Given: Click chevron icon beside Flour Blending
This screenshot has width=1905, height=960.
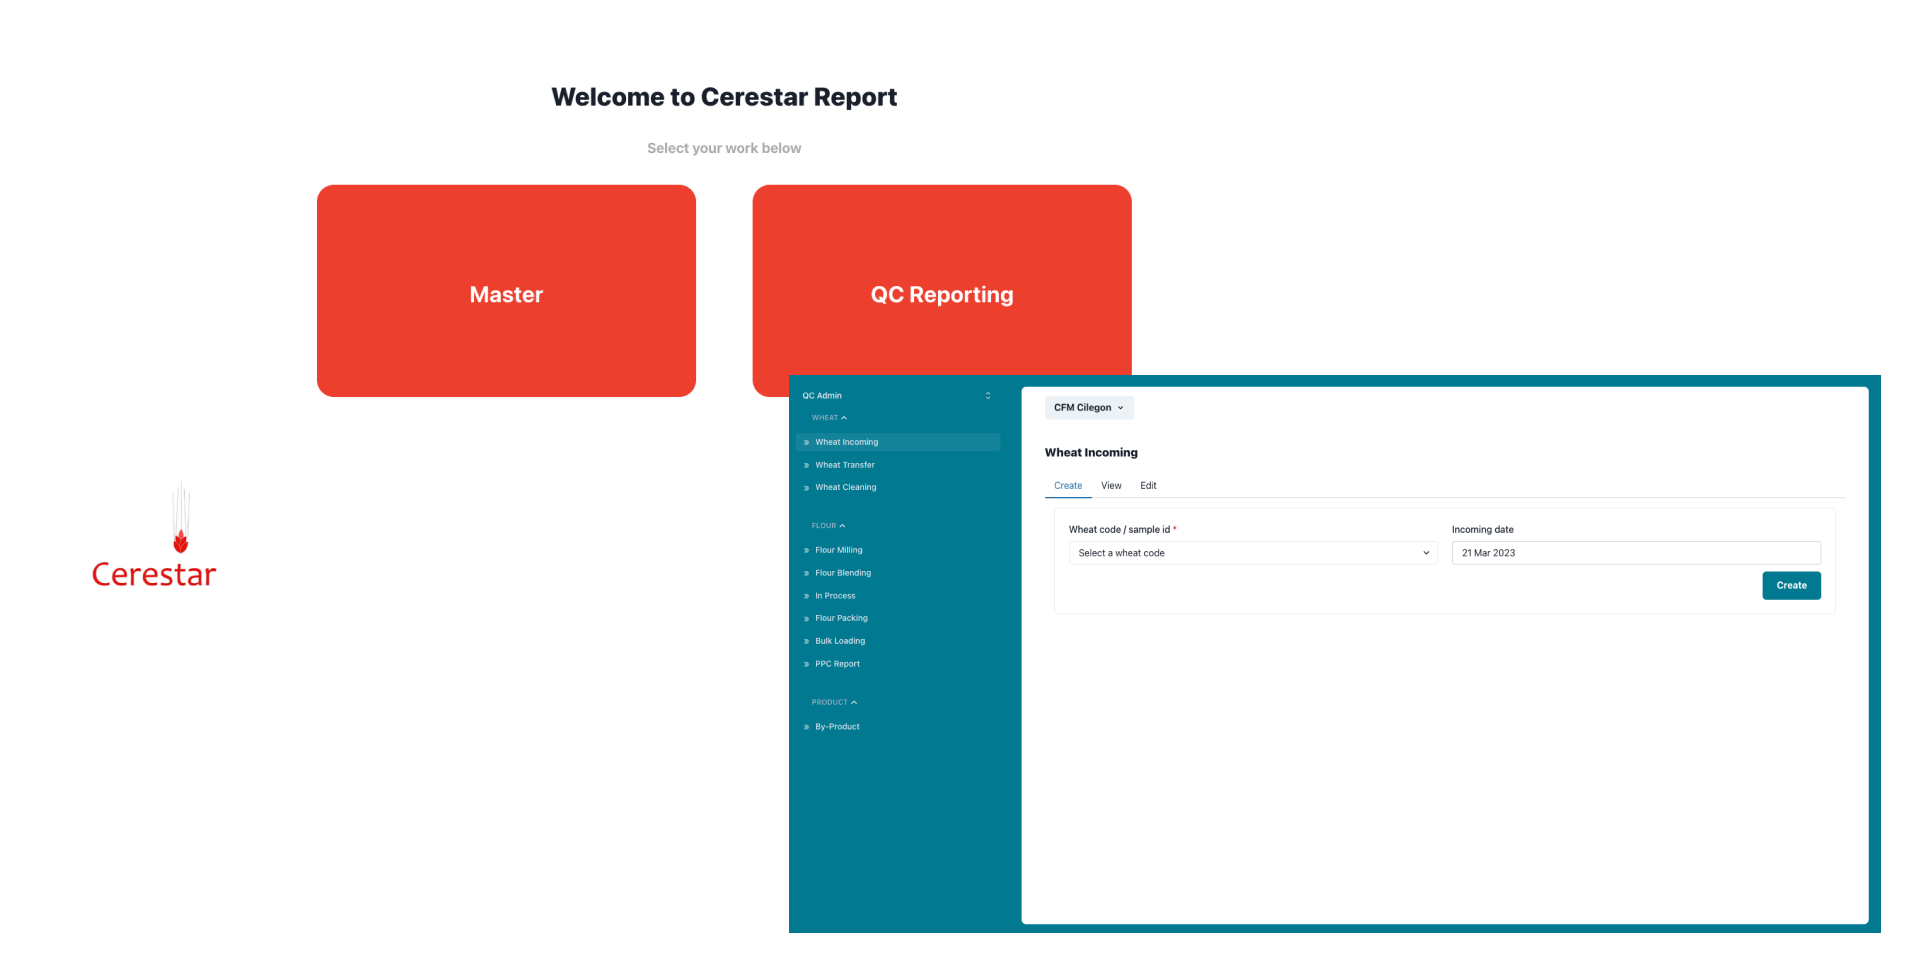Looking at the screenshot, I should tap(806, 573).
